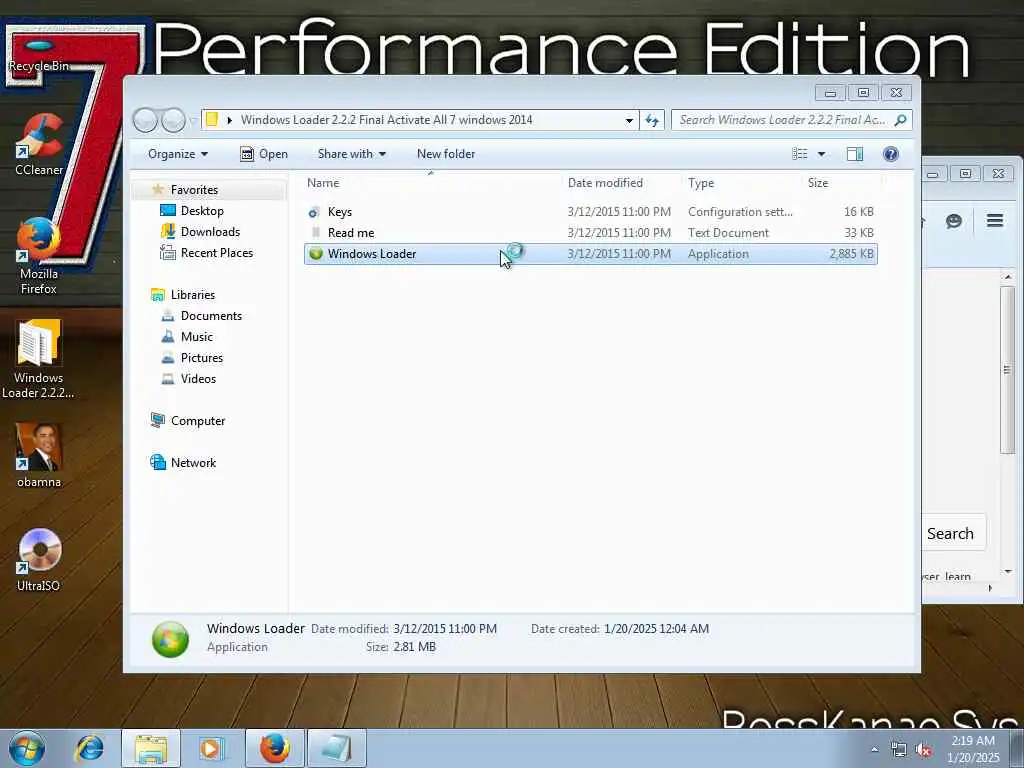The height and width of the screenshot is (768, 1024).
Task: Click the chat bubble icon in Firefox window
Action: tap(953, 221)
